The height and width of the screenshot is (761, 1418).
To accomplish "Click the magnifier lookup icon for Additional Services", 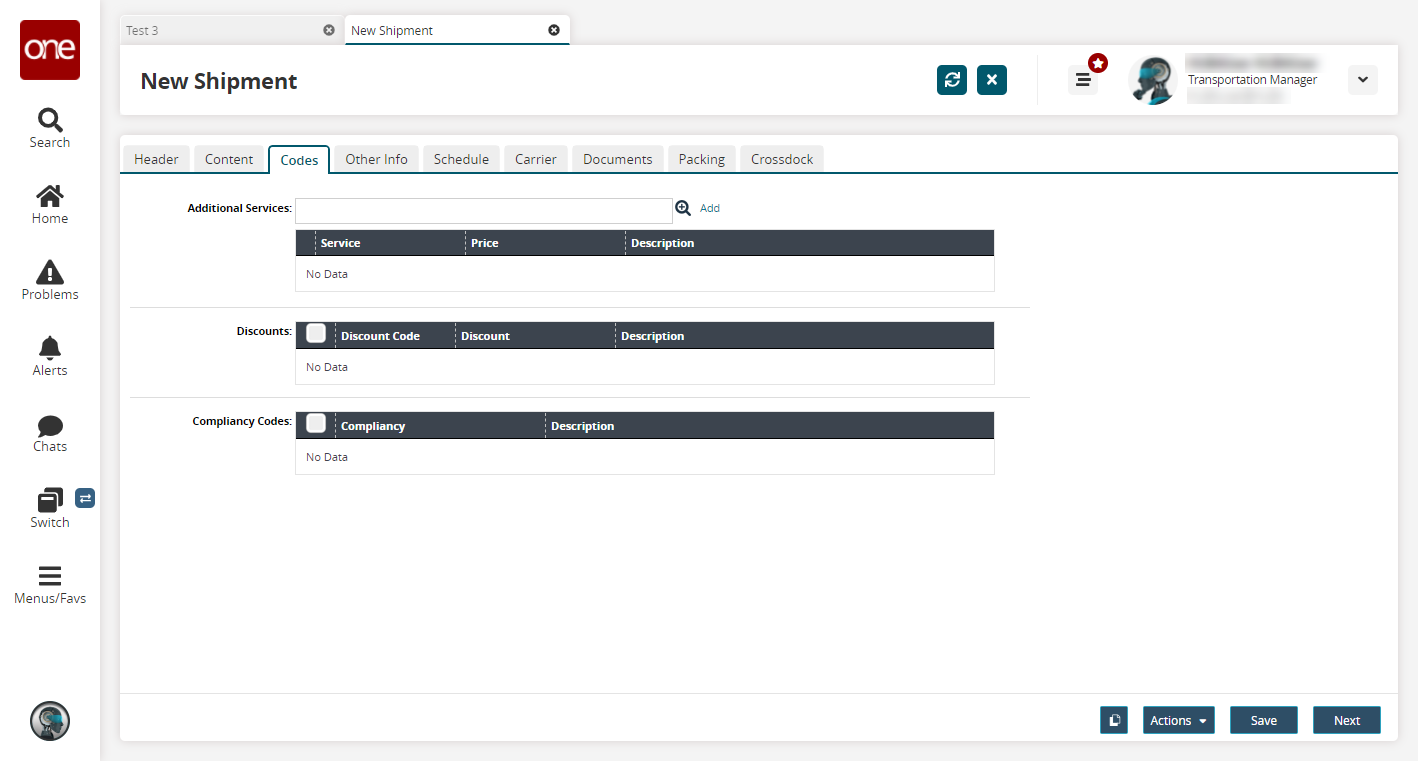I will (683, 208).
